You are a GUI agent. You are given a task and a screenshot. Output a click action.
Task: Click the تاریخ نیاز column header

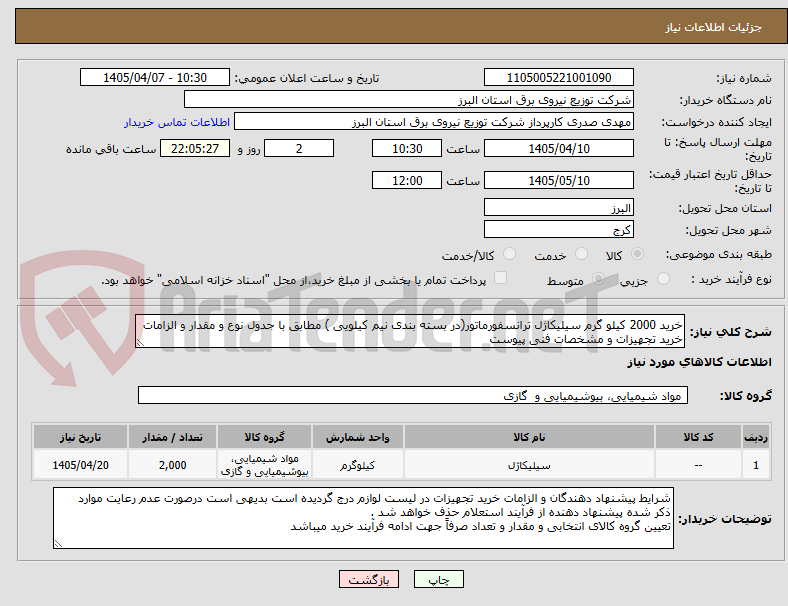[x=80, y=437]
